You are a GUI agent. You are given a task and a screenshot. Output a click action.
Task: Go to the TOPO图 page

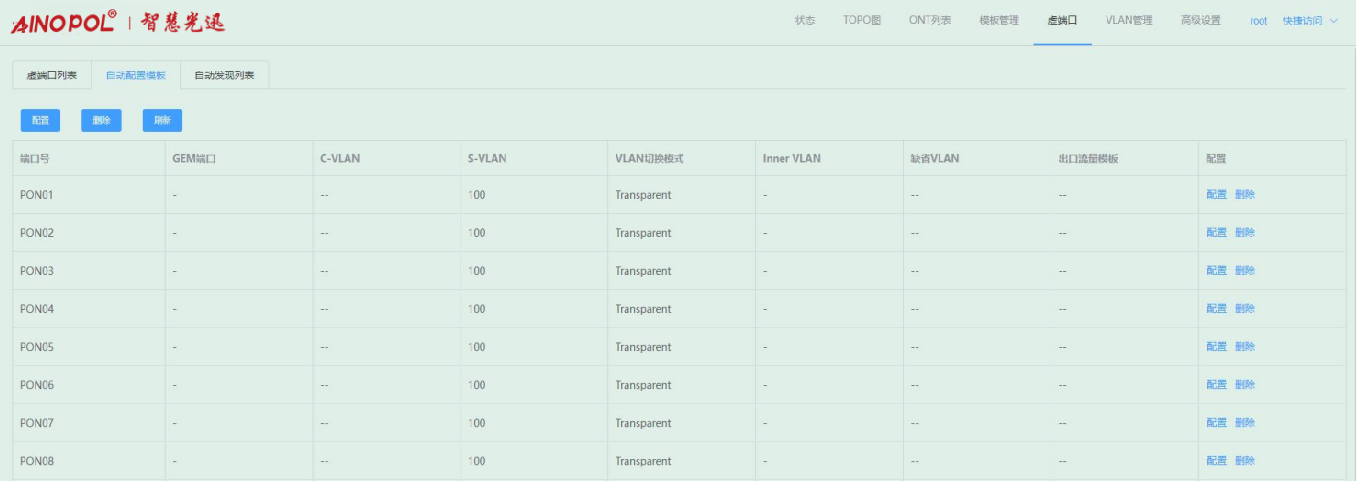tap(862, 21)
